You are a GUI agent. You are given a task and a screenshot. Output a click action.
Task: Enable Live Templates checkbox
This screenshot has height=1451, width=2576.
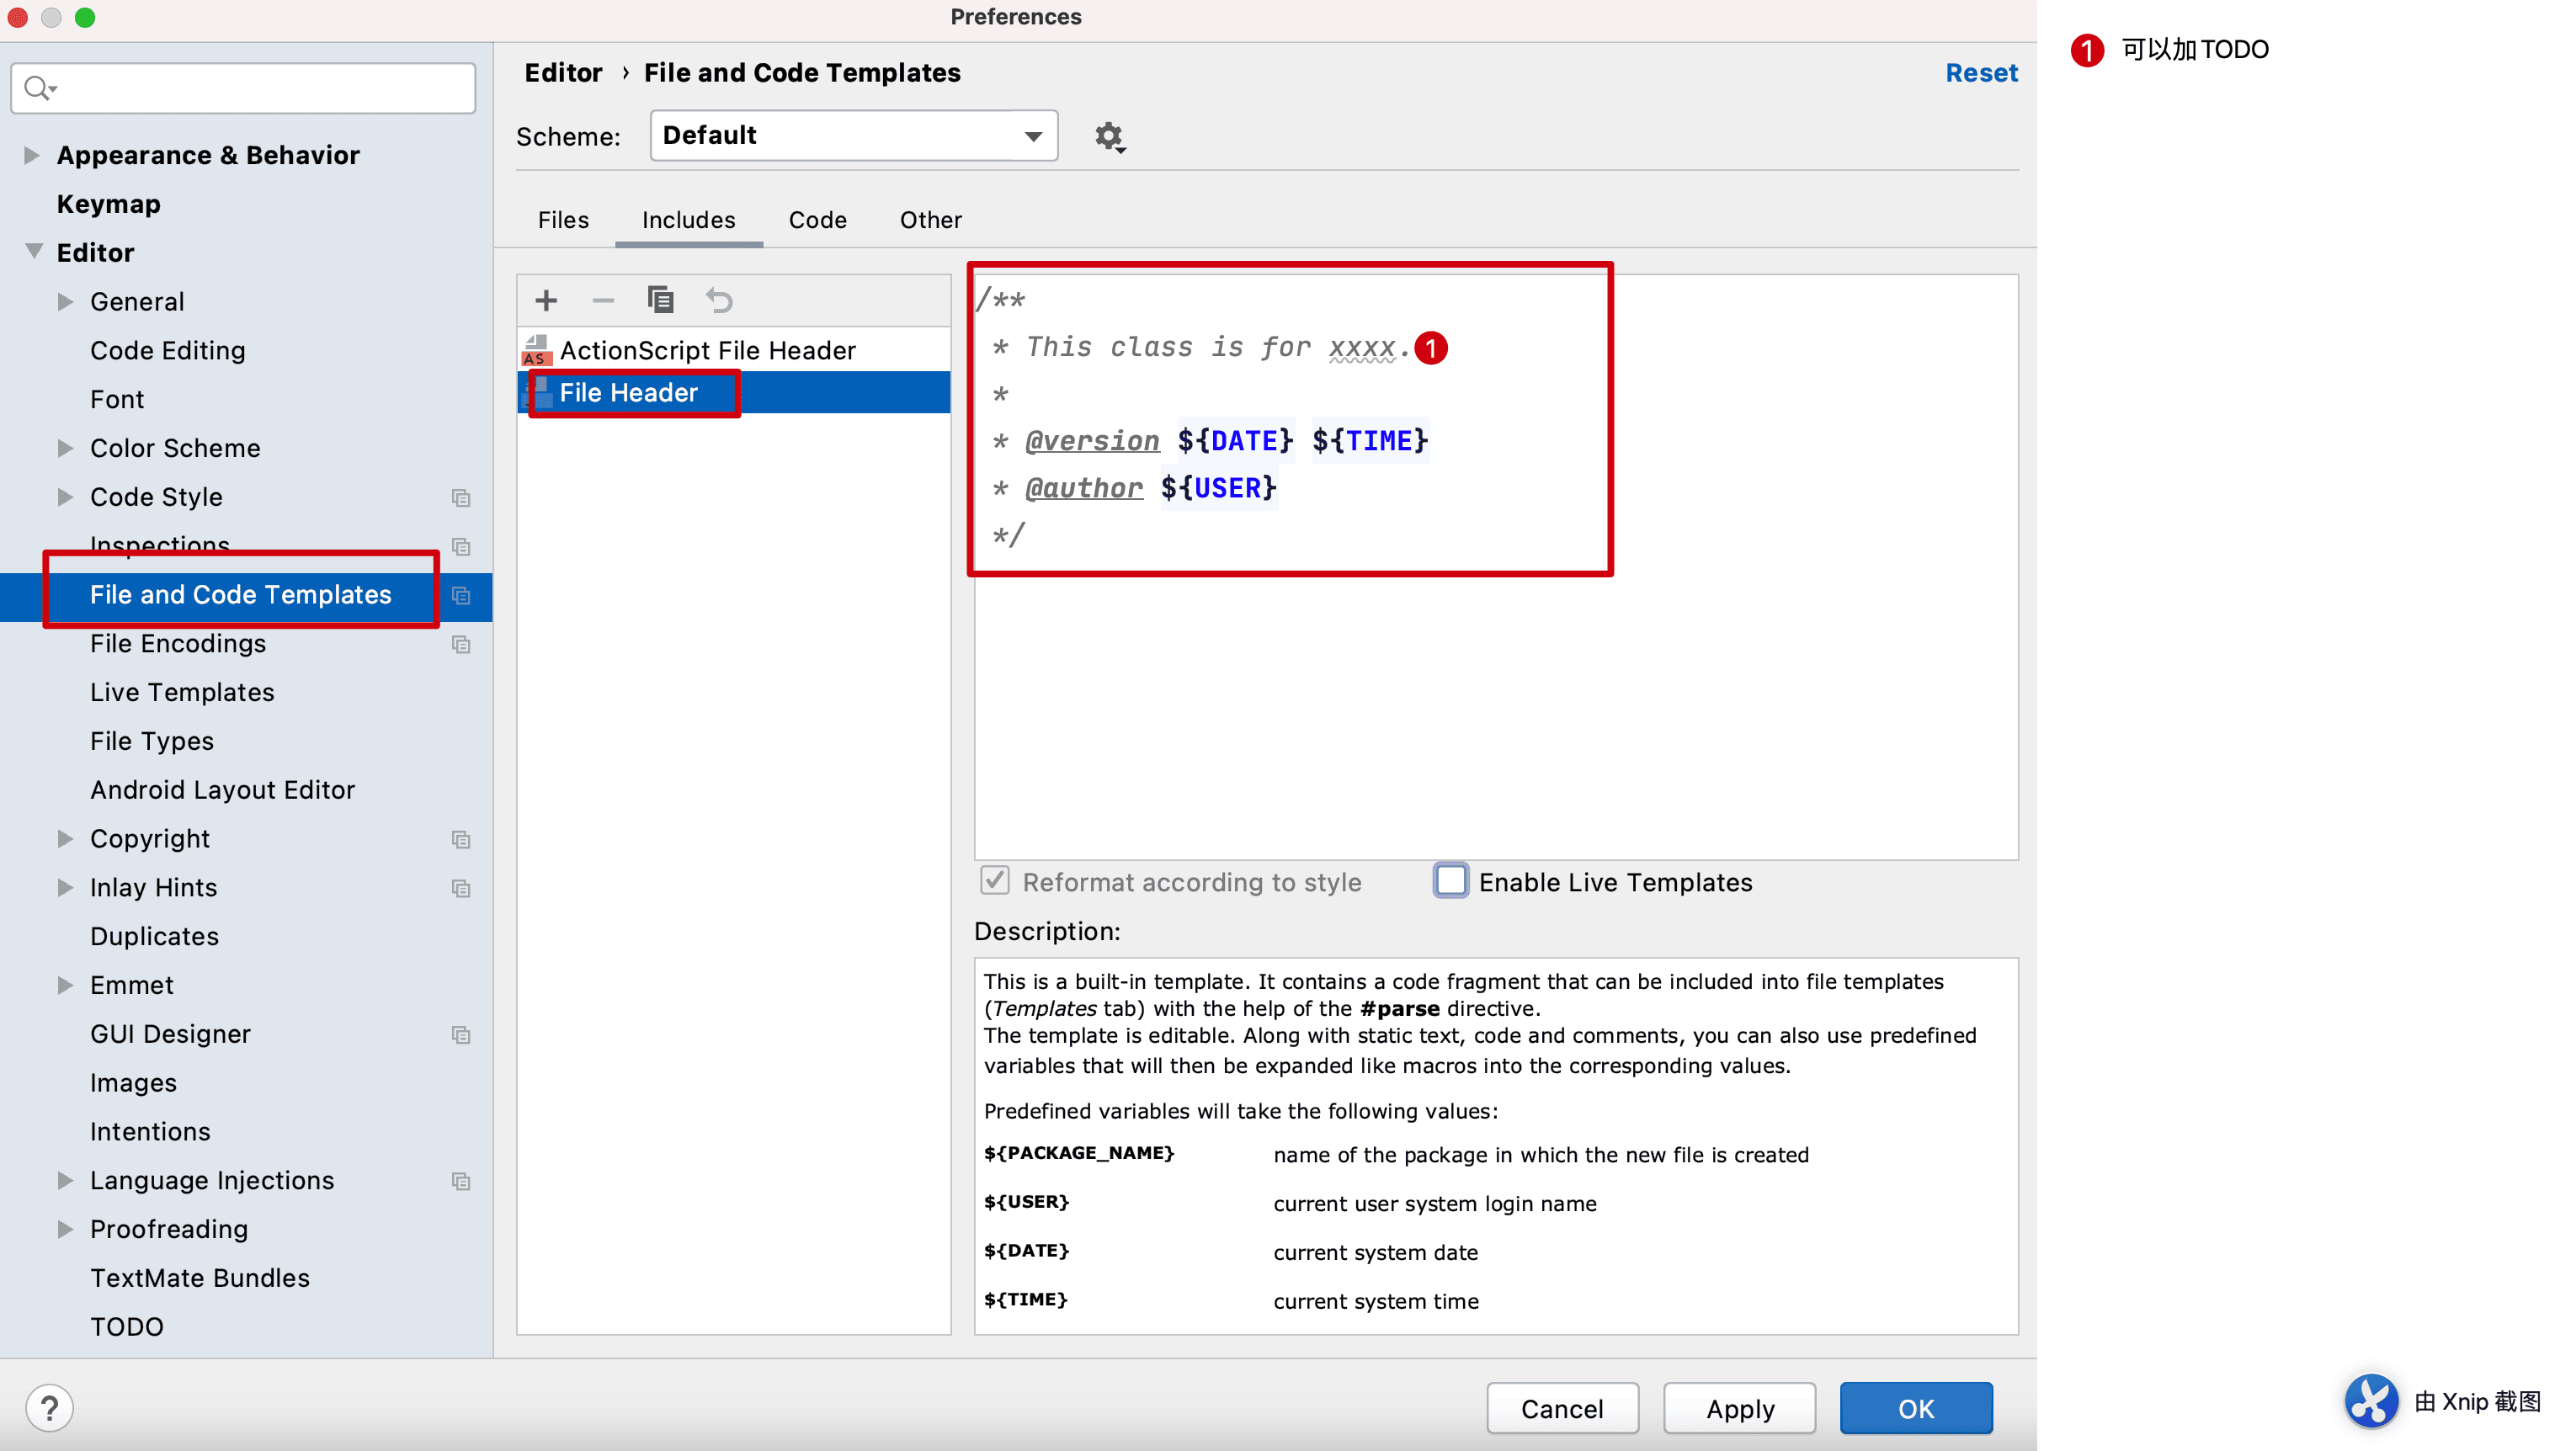click(1450, 881)
